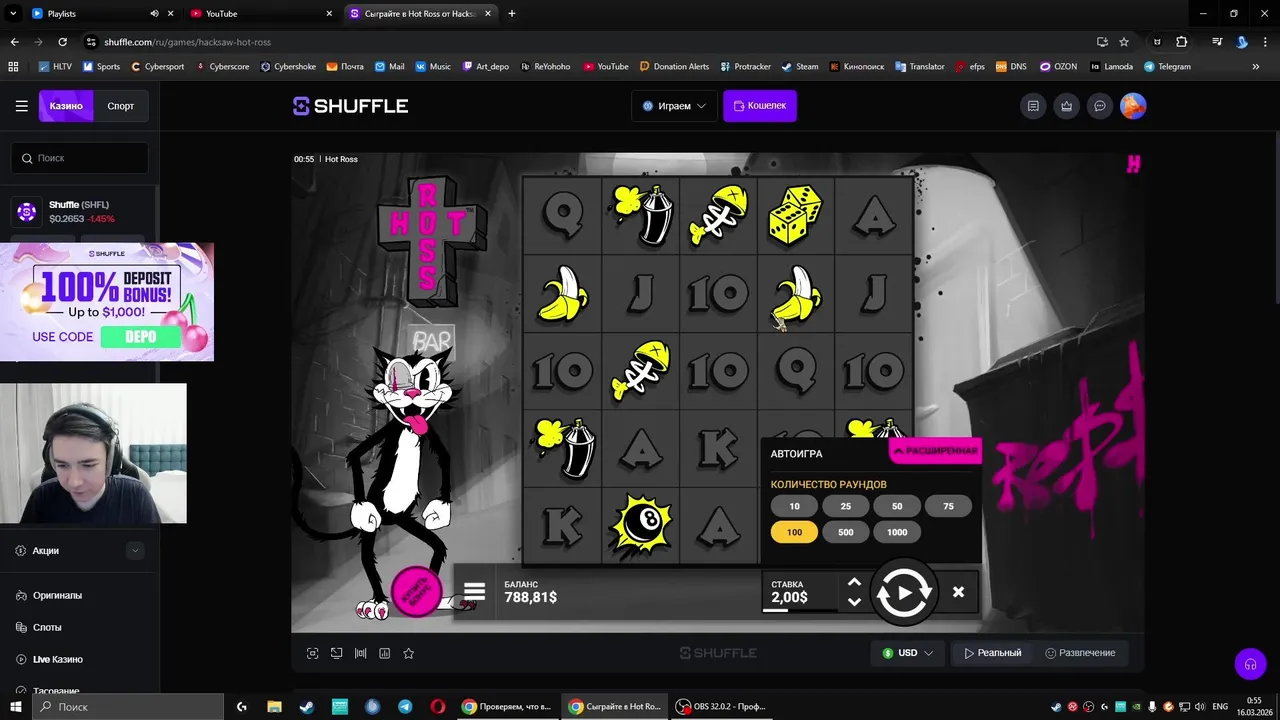
Task: Switch to Реальный play mode
Action: pos(993,653)
